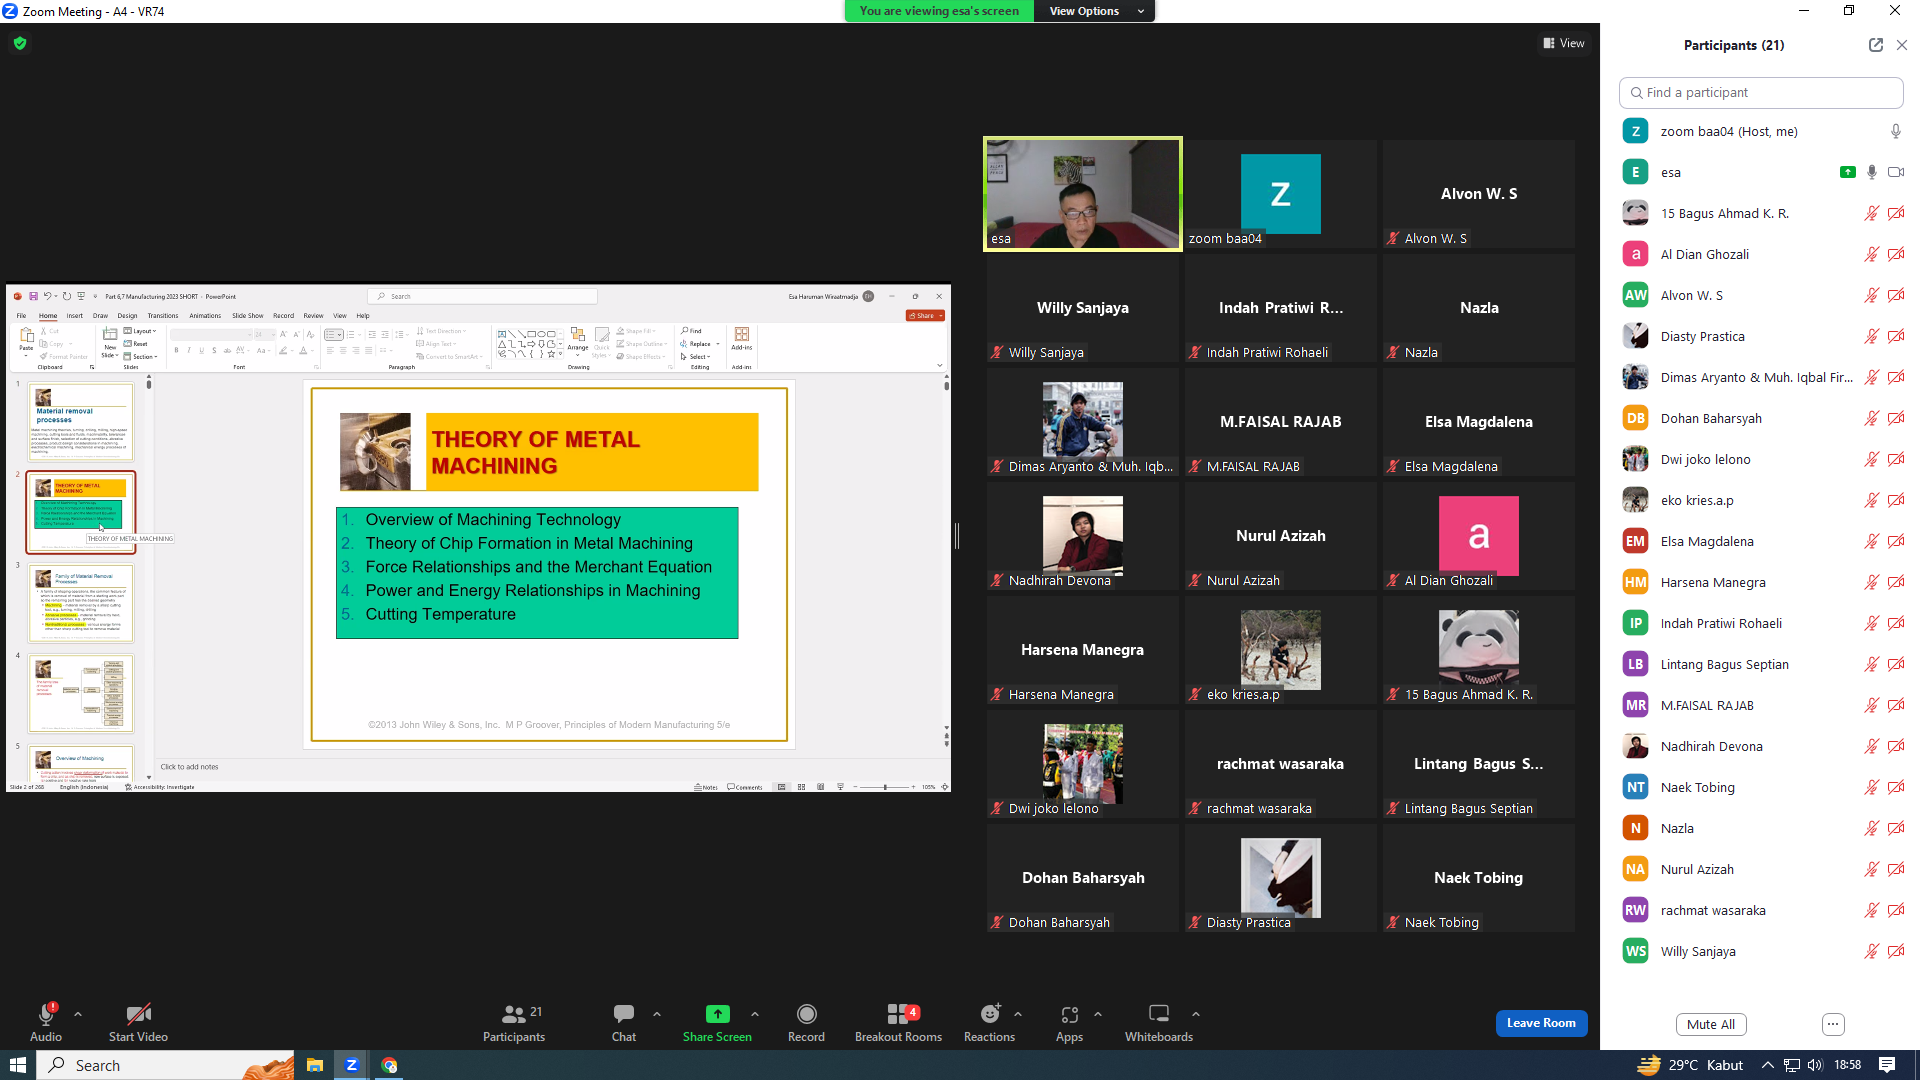This screenshot has height=1080, width=1920.
Task: Open the Section dropdown in the Slides group
Action: [141, 357]
